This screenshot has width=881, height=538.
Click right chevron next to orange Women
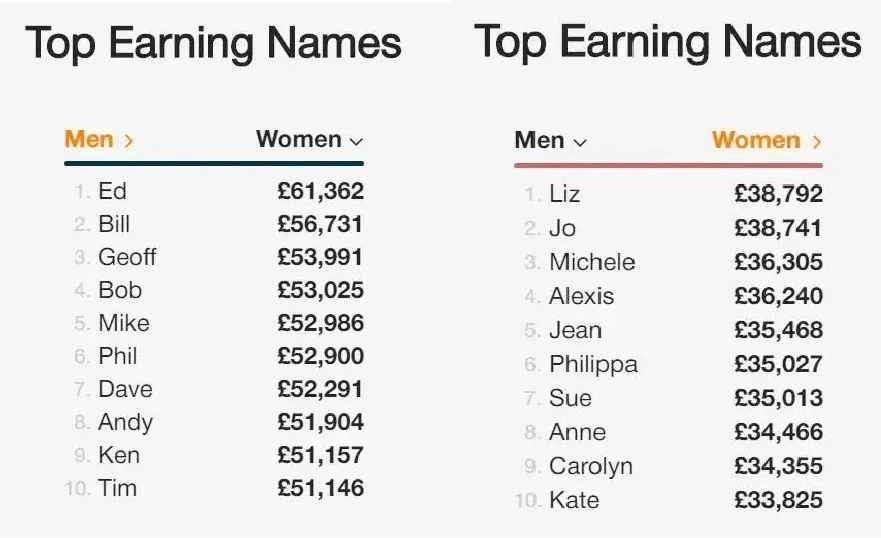pos(817,142)
